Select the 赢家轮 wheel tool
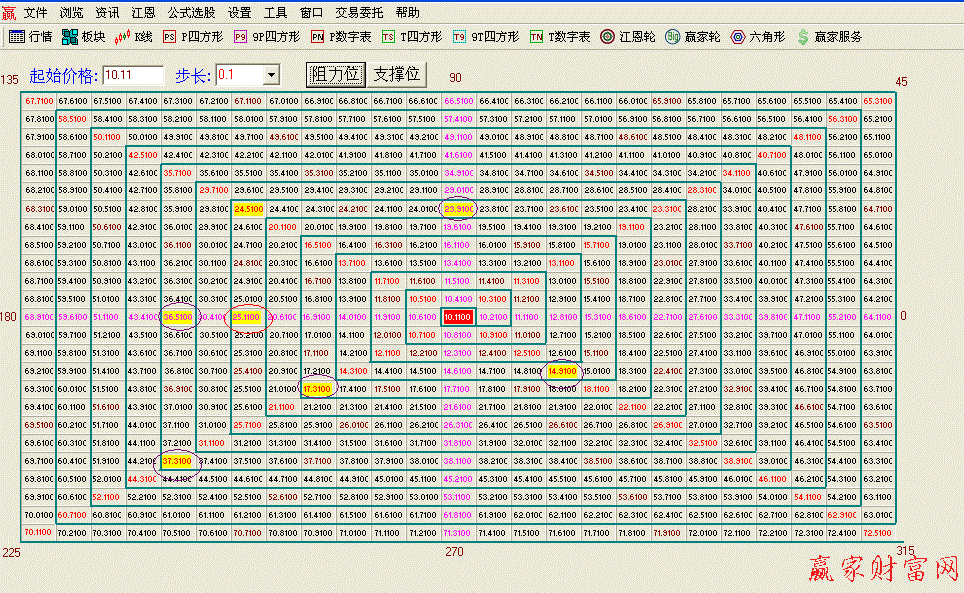 click(692, 36)
